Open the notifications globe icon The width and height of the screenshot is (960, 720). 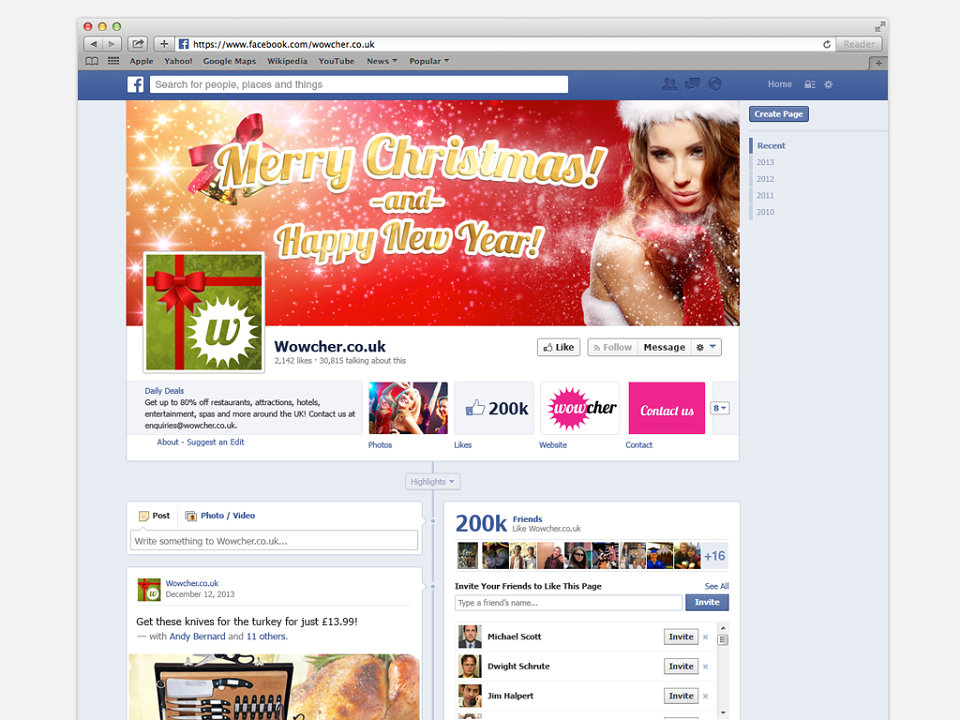point(714,84)
